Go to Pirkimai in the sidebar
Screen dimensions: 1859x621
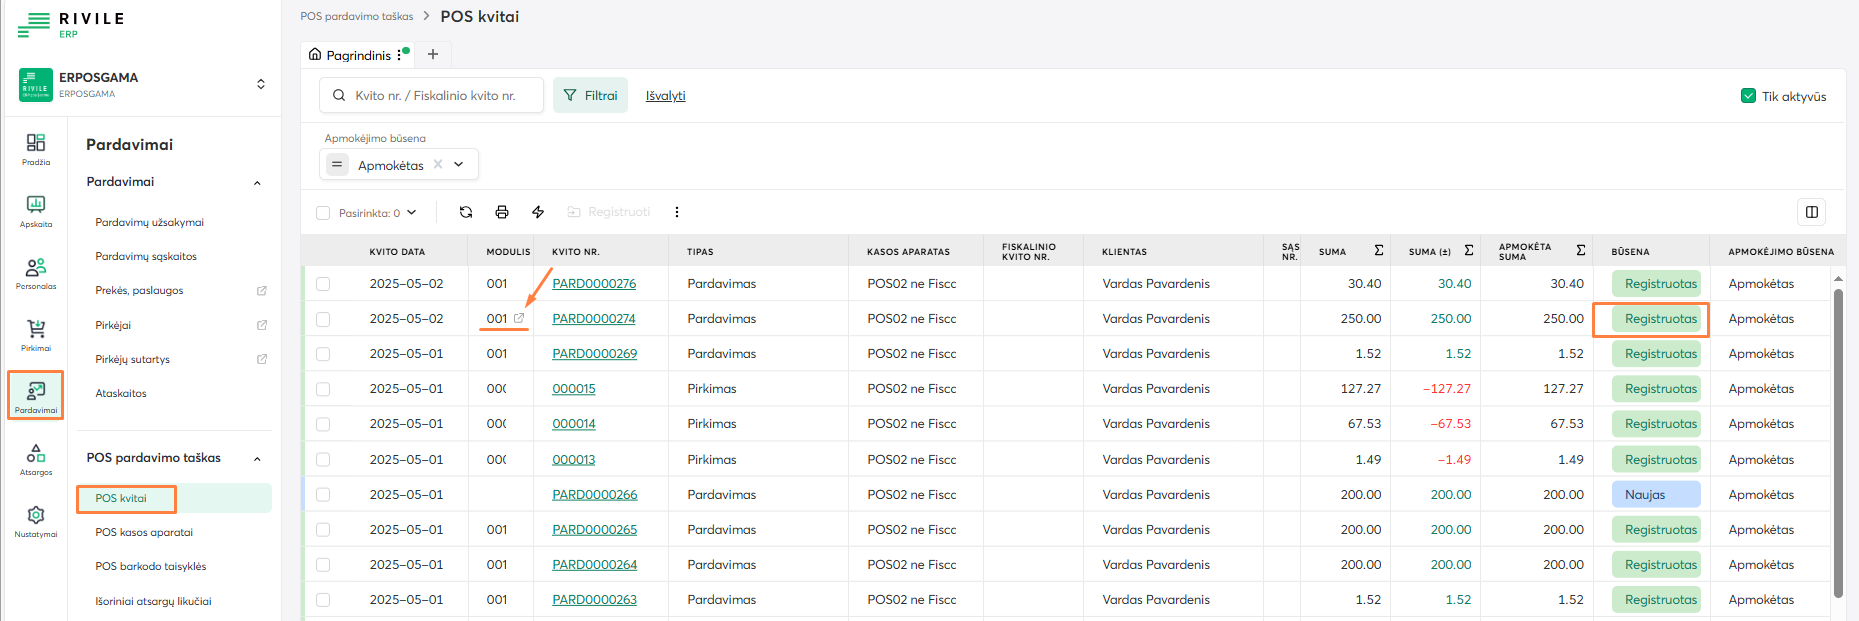pyautogui.click(x=36, y=335)
